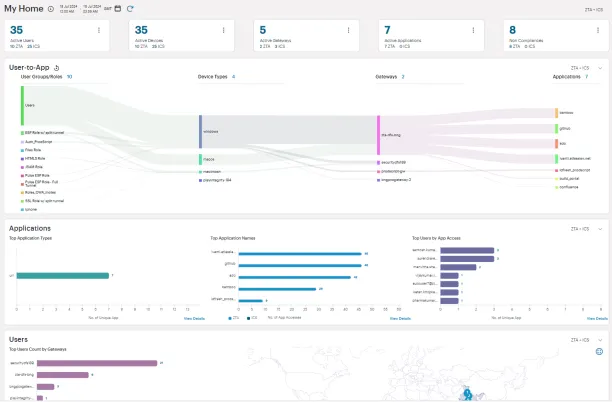Open the Active Users card kebab menu
Image resolution: width=612 pixels, height=402 pixels.
click(99, 30)
